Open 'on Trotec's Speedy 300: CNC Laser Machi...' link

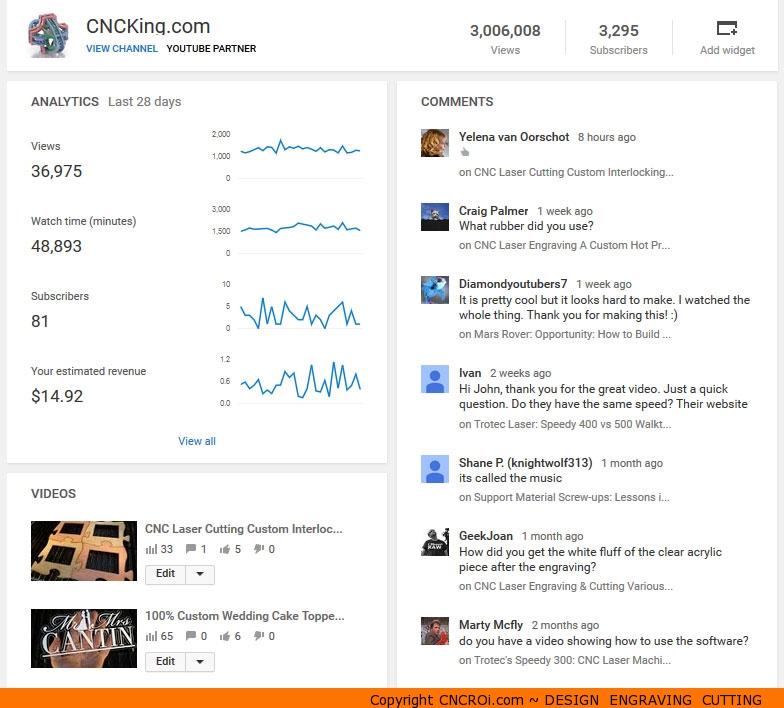click(565, 660)
